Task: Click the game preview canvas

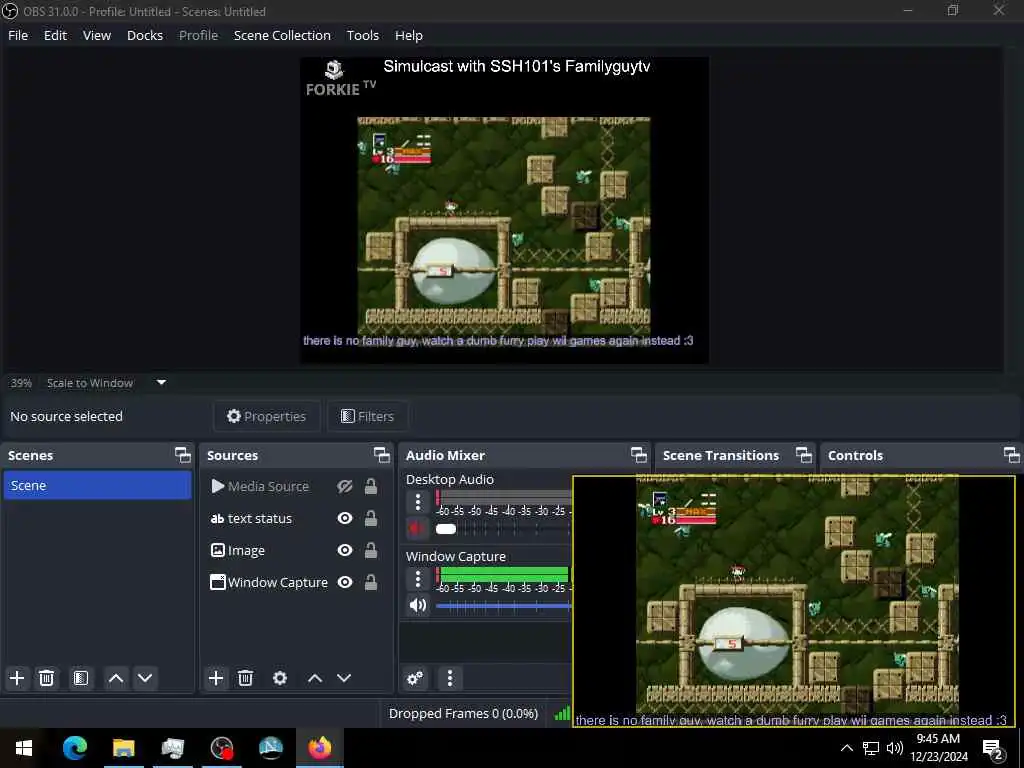Action: point(504,210)
